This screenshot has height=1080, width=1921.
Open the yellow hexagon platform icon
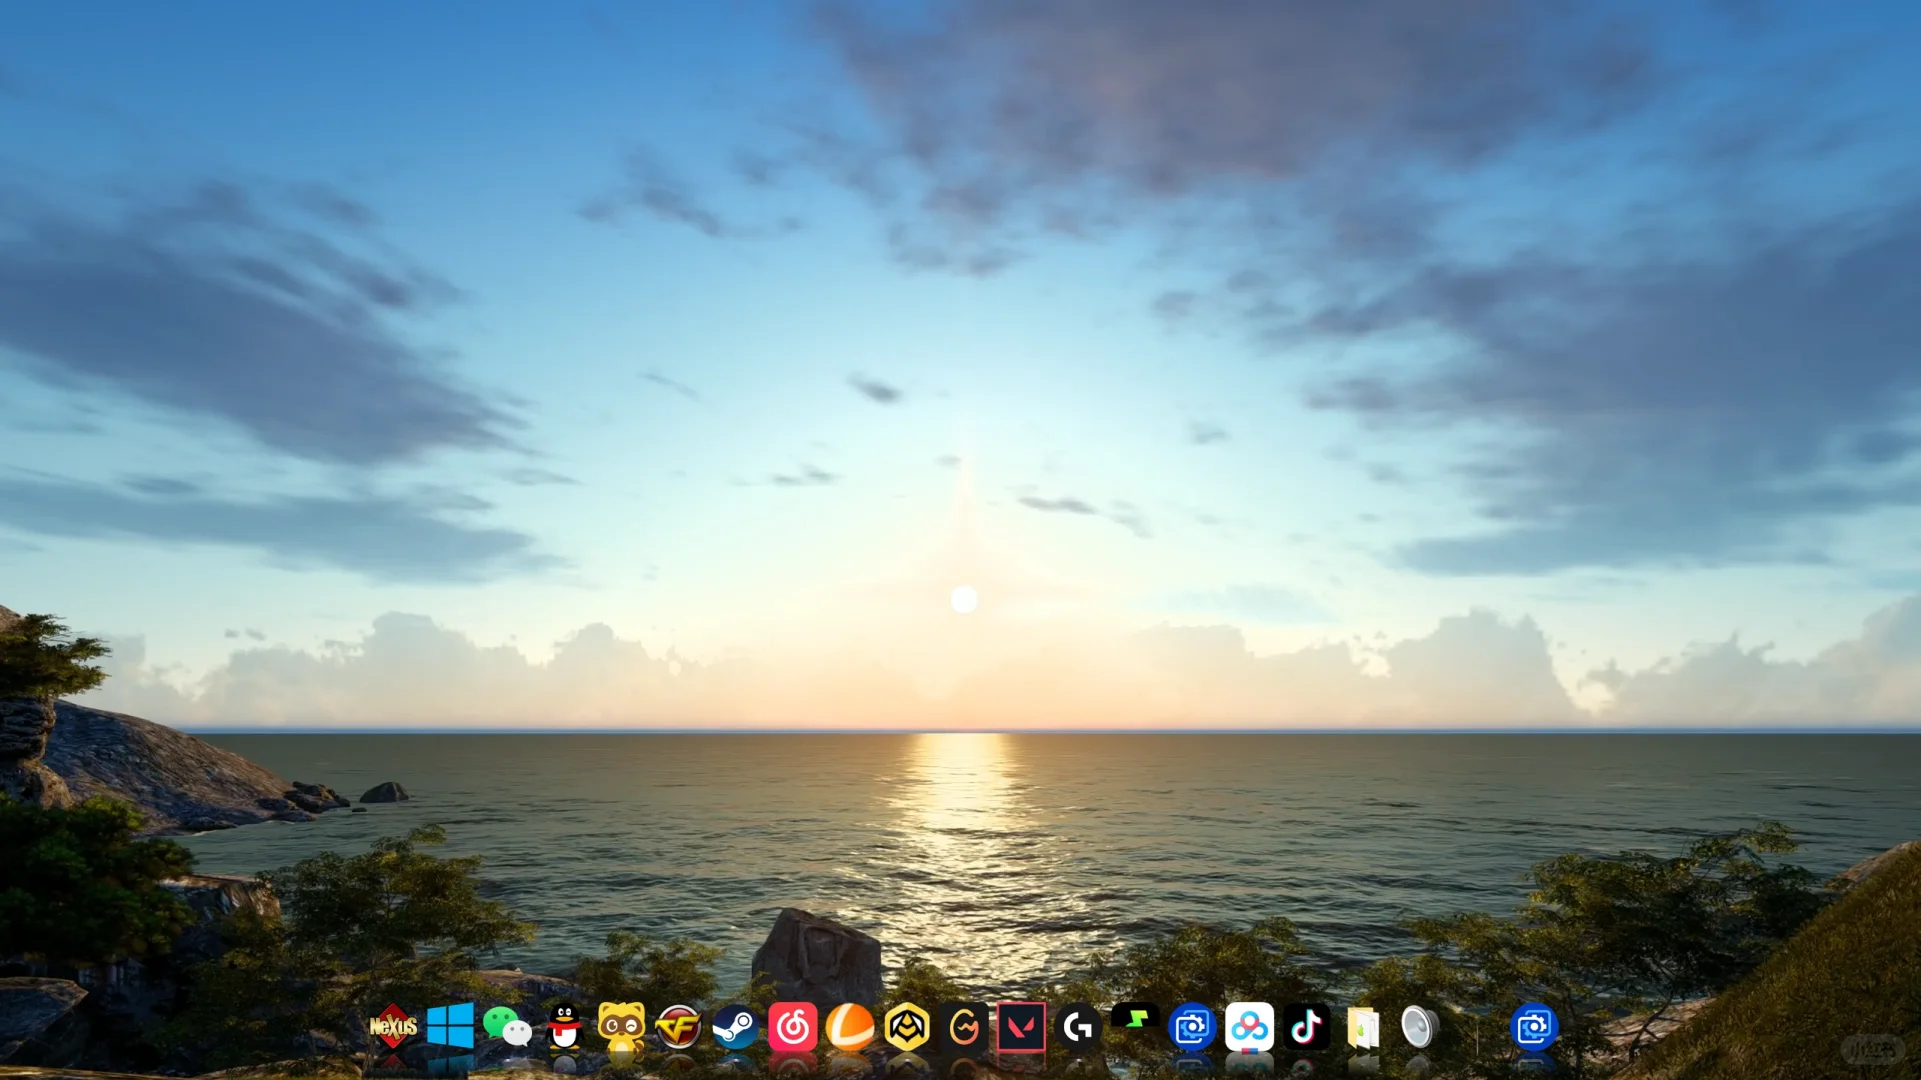(907, 1026)
